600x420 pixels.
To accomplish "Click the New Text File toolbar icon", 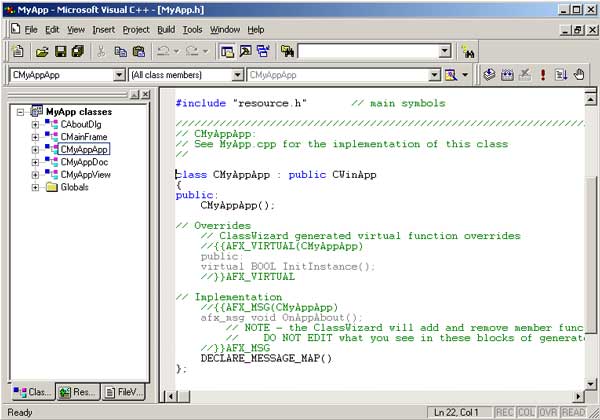I will [x=18, y=51].
